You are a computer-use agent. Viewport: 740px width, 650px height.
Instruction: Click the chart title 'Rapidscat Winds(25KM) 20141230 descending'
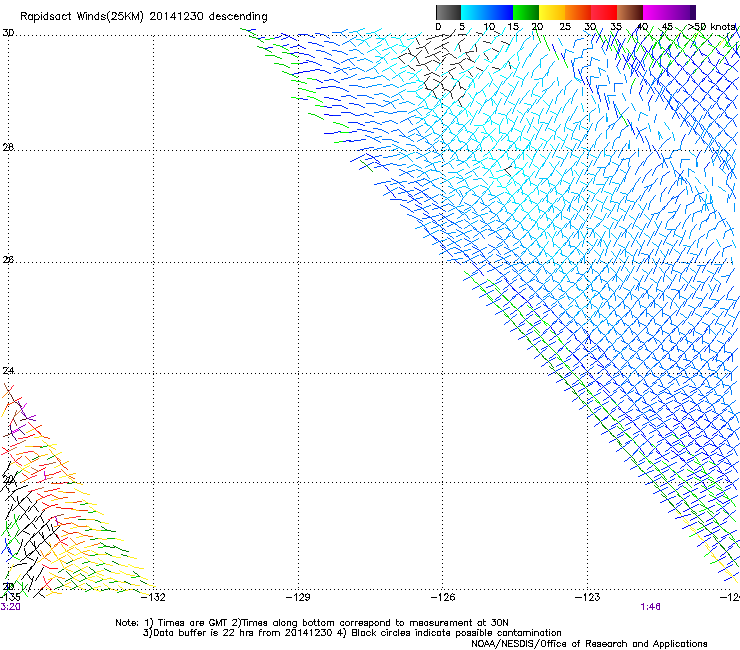tap(143, 17)
